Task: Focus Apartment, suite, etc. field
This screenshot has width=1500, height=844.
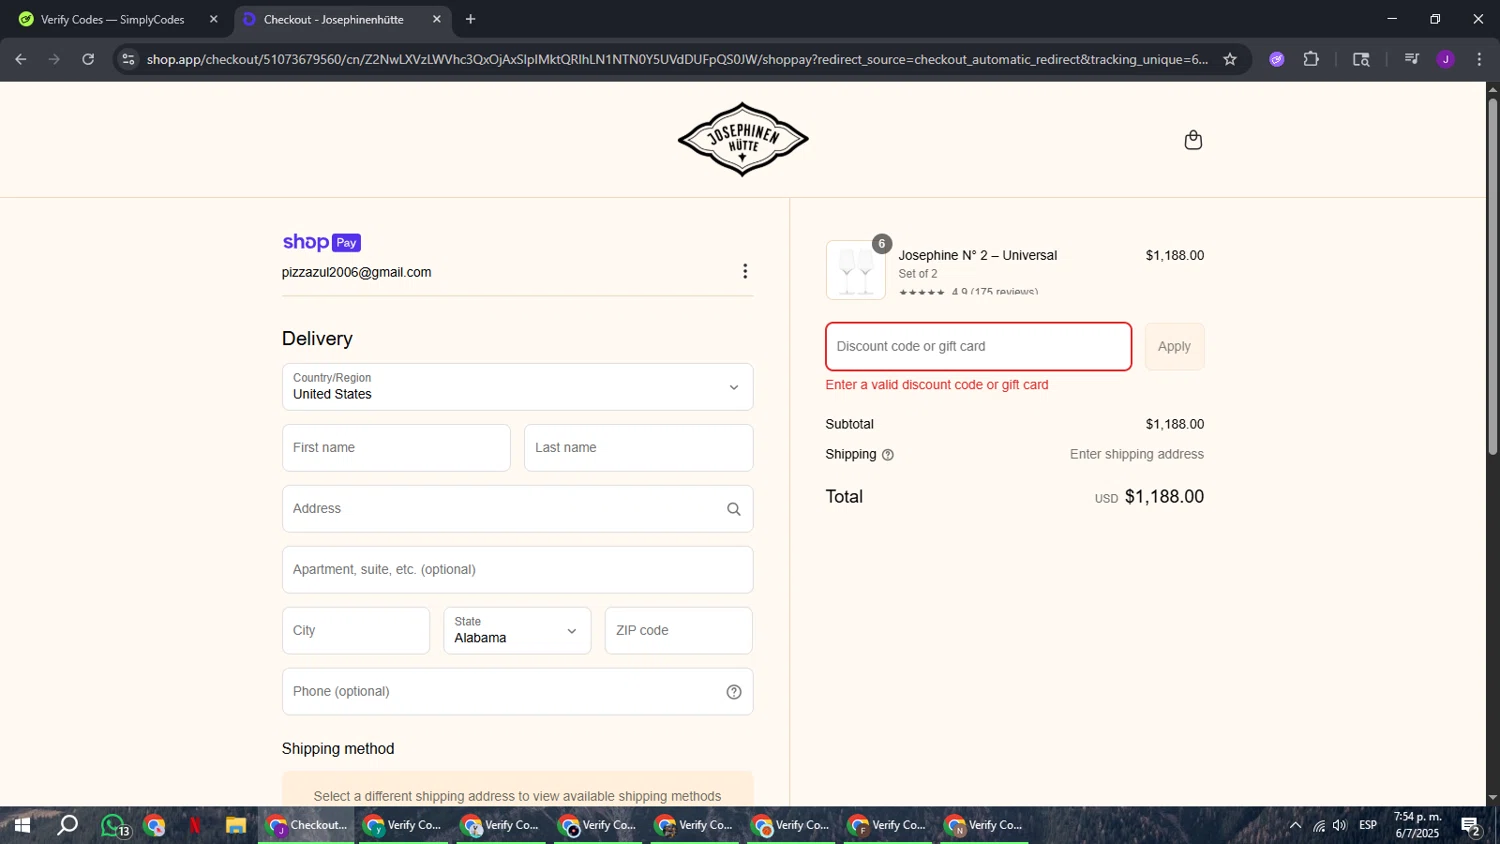Action: click(x=517, y=570)
